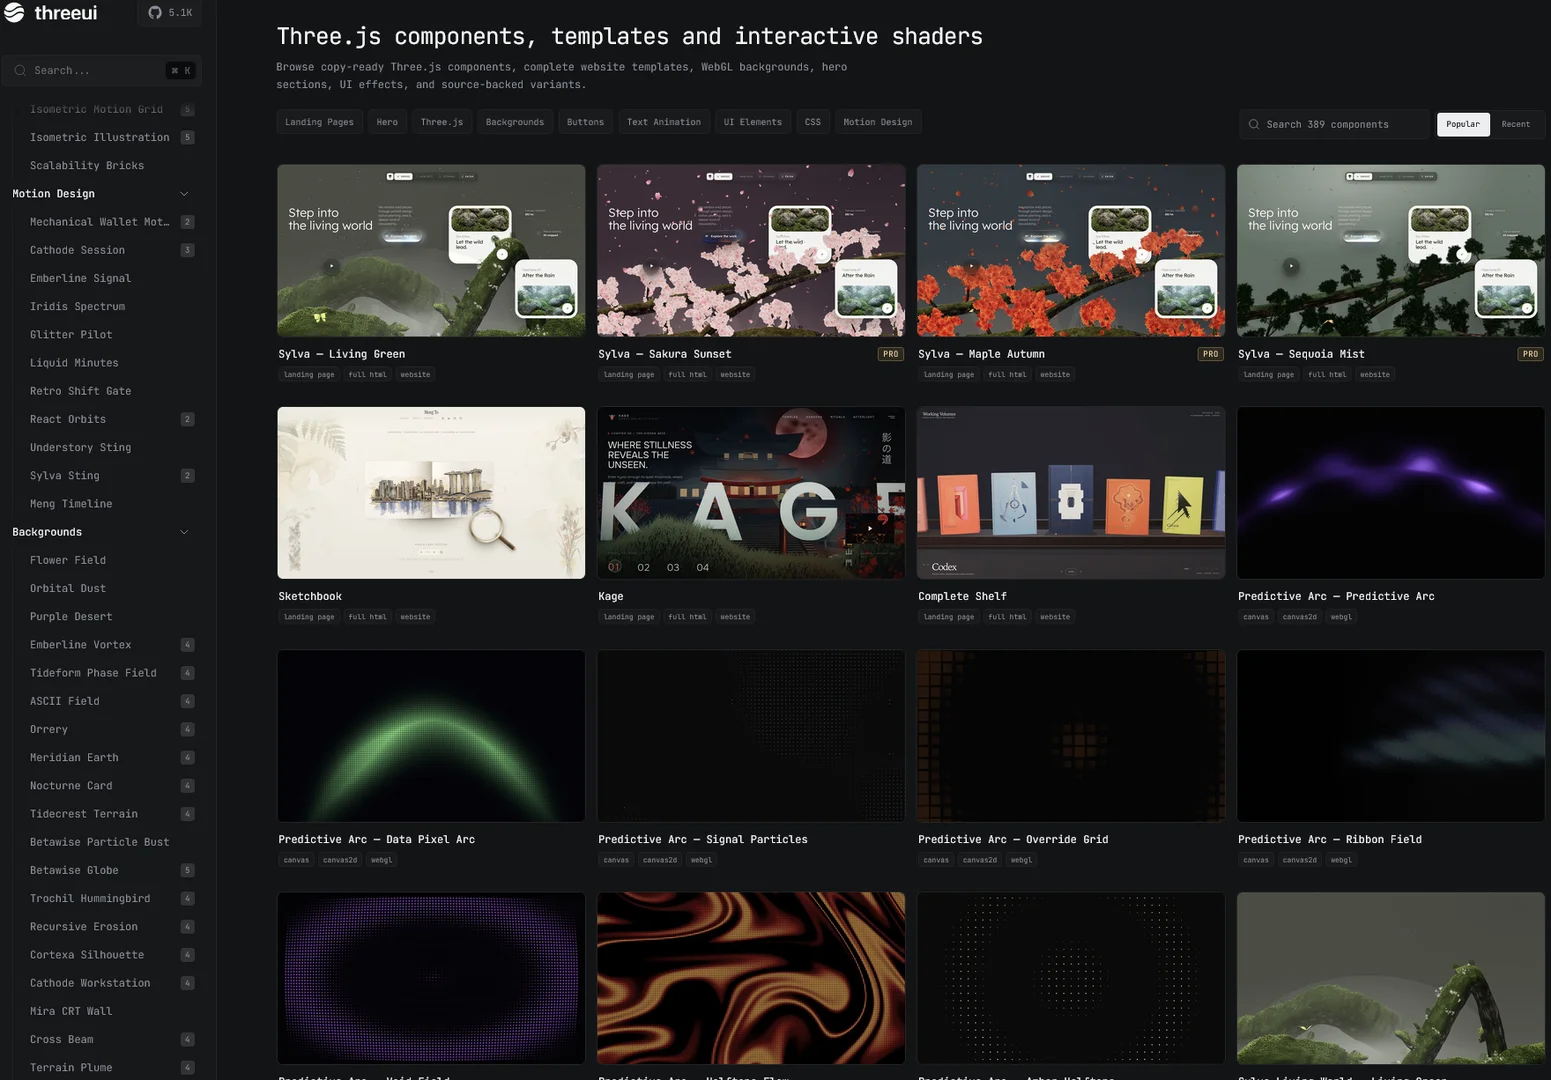Viewport: 1551px width, 1080px height.
Task: Open the Ribbon Field thumbnail
Action: coord(1391,736)
